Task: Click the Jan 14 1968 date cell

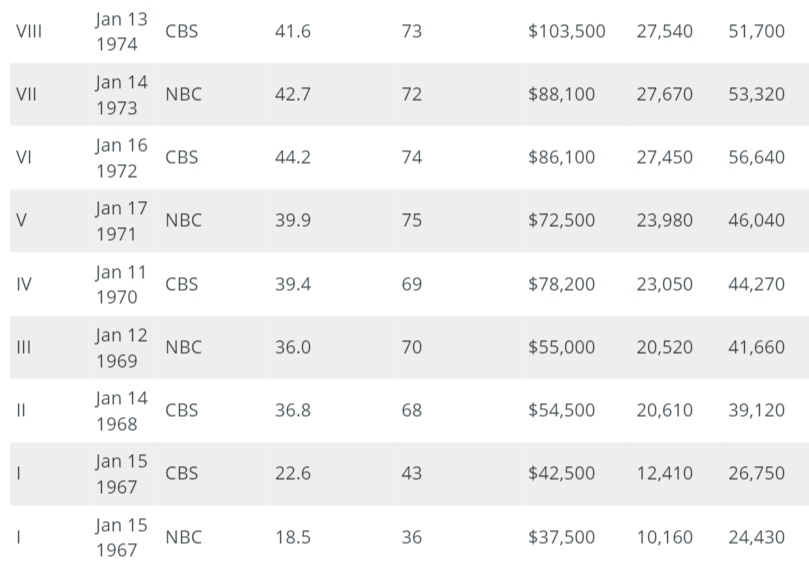Action: tap(121, 411)
